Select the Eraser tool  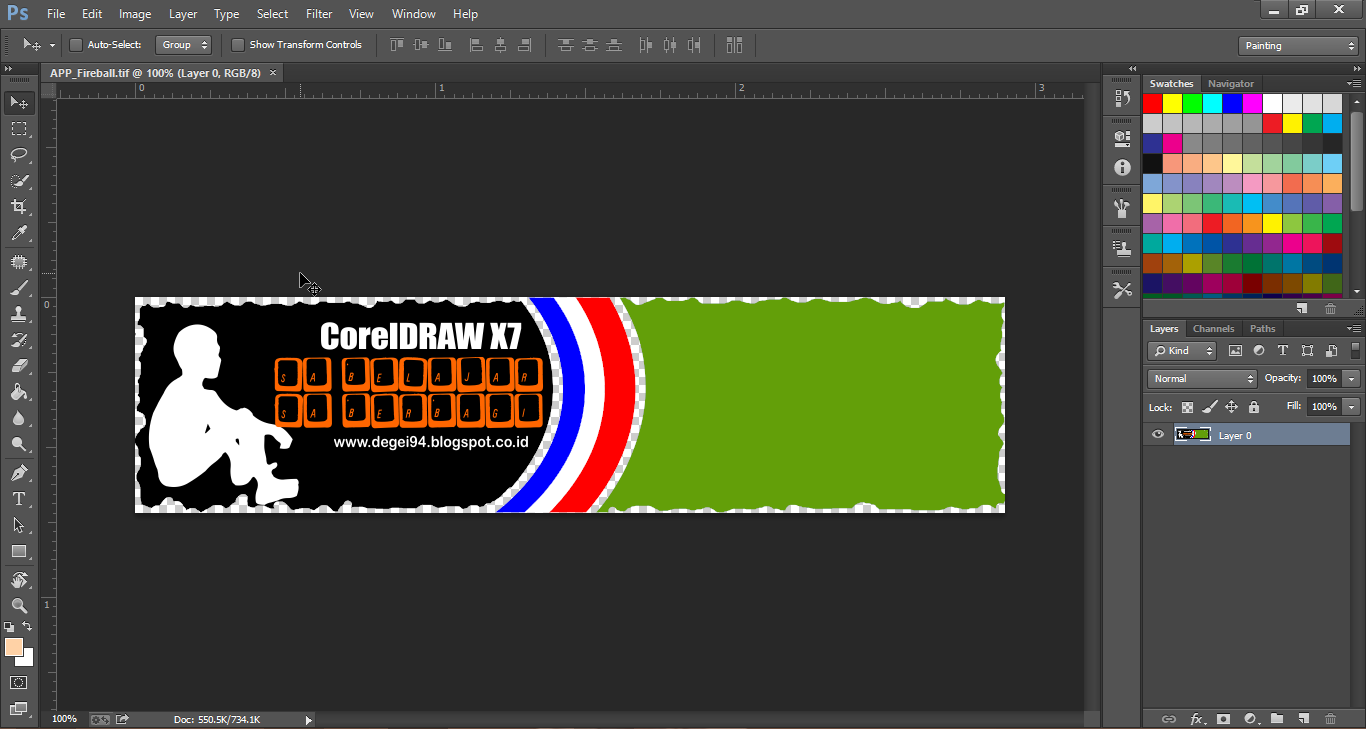pyautogui.click(x=19, y=366)
